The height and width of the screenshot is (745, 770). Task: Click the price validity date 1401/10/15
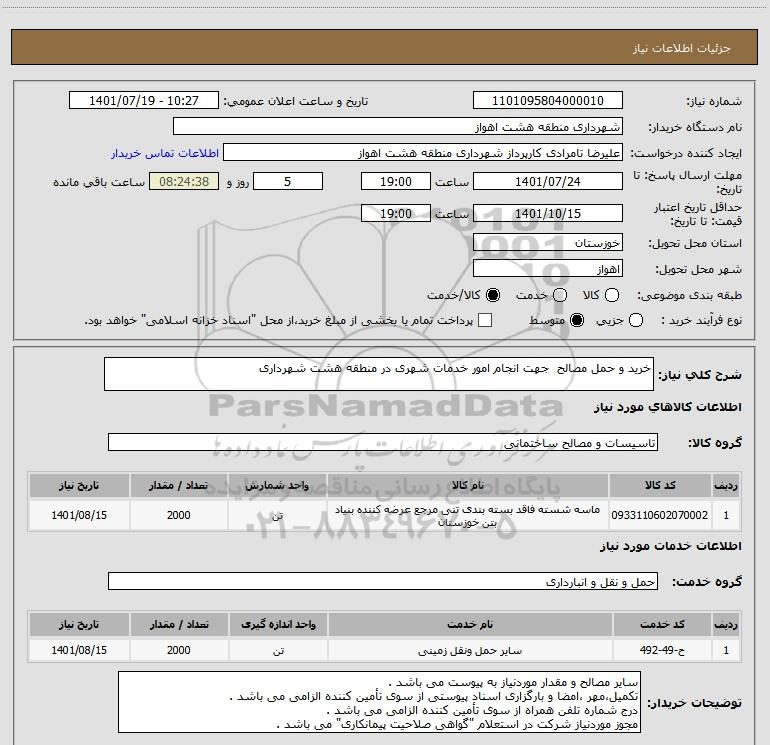point(548,213)
